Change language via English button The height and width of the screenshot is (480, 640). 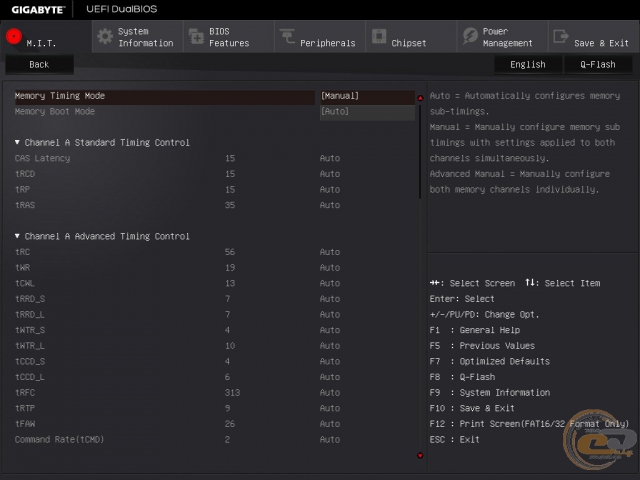point(527,64)
